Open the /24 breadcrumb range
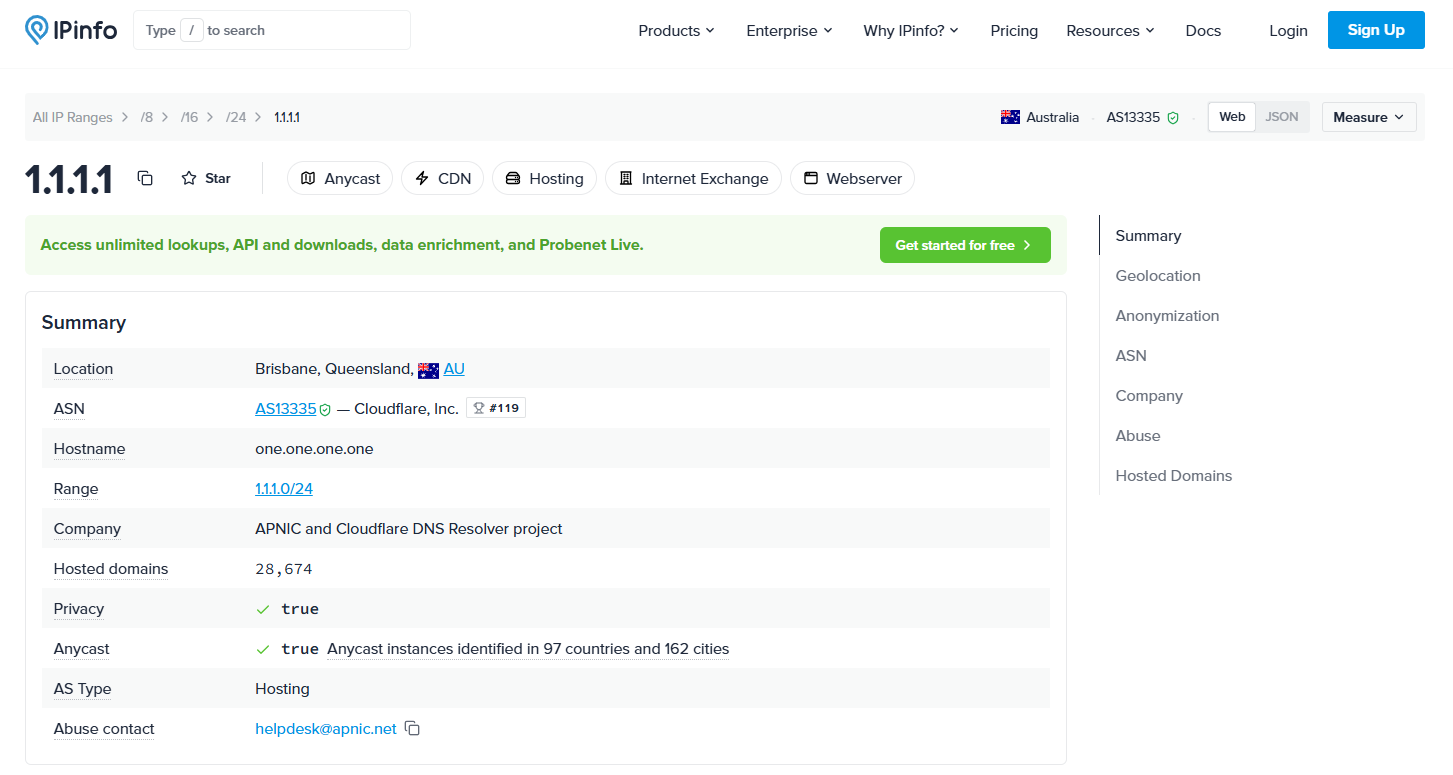Screen dimensions: 1453x775 click(236, 117)
